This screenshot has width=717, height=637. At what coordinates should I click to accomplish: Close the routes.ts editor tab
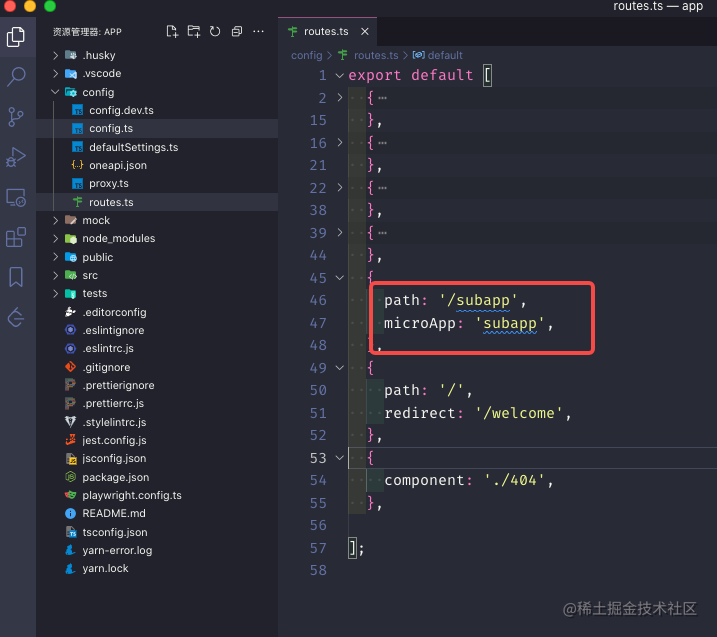pyautogui.click(x=364, y=32)
